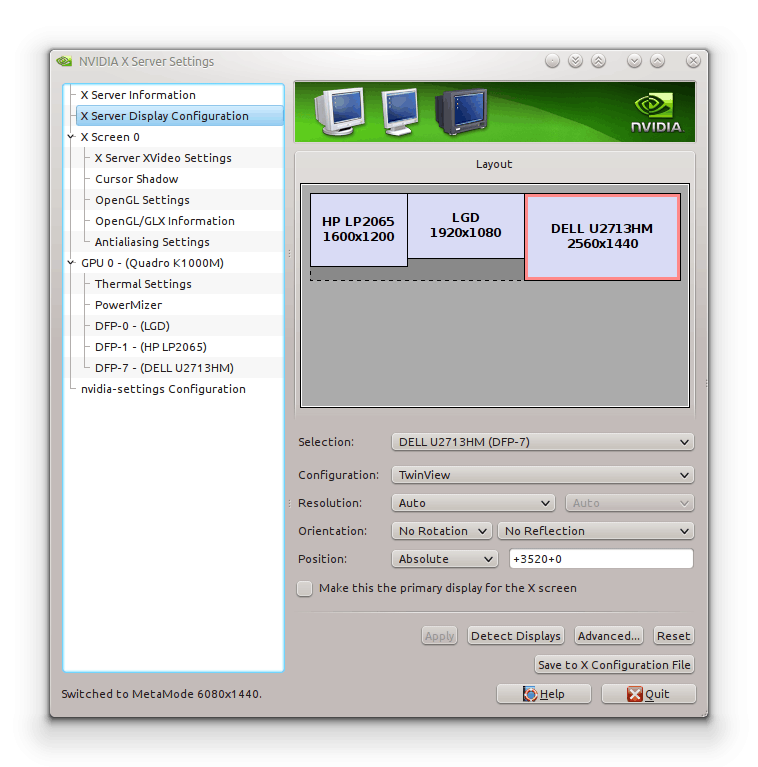Image resolution: width=758 pixels, height=767 pixels.
Task: Open OpenGL Settings page
Action: [x=142, y=200]
